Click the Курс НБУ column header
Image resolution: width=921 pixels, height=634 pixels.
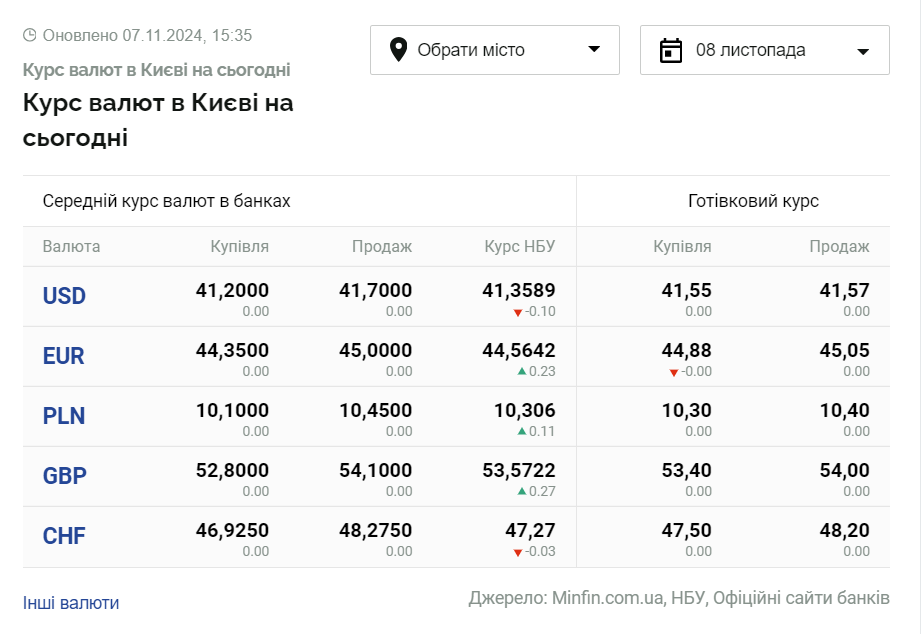(x=519, y=246)
